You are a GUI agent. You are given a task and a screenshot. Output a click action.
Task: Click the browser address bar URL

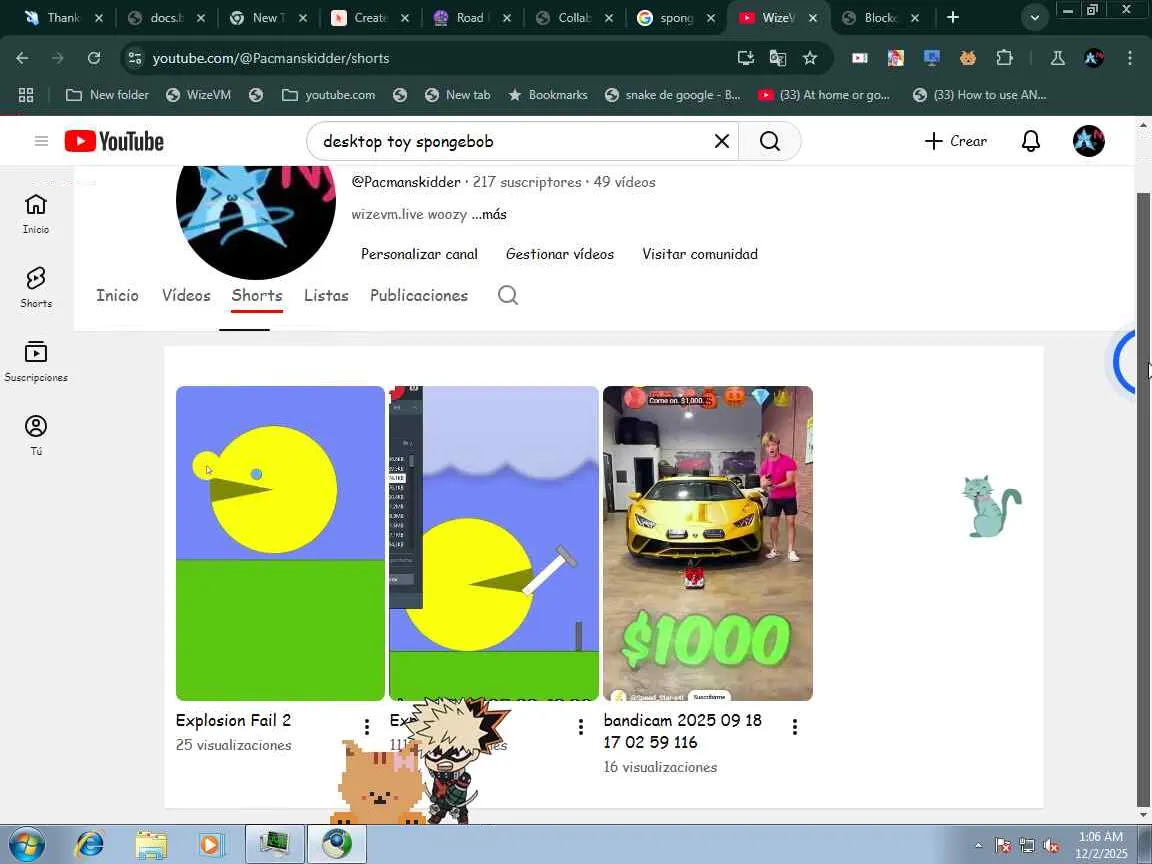coord(270,58)
